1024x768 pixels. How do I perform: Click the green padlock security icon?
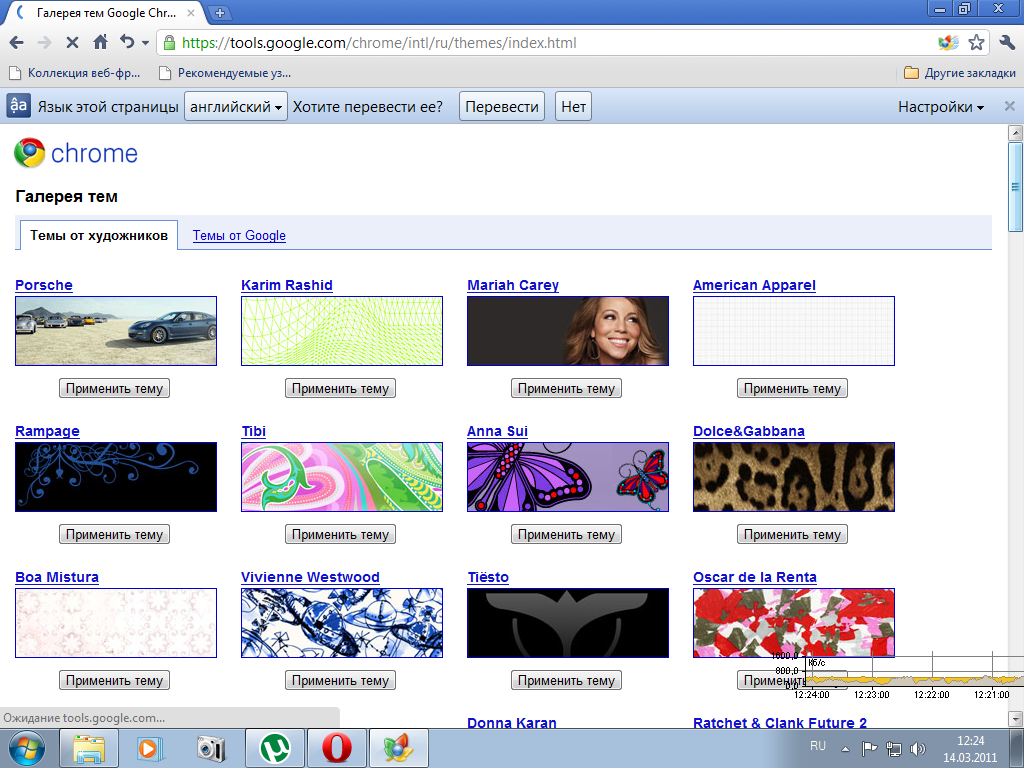click(x=169, y=43)
